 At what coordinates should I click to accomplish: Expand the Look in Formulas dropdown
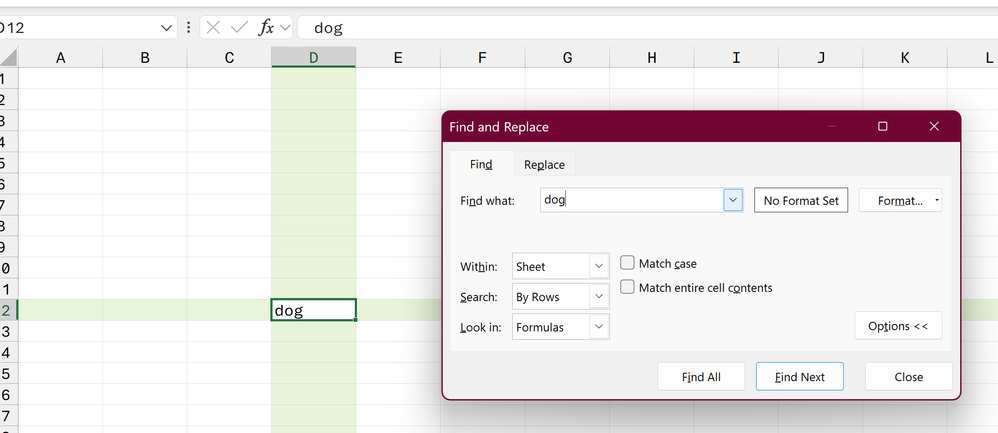click(599, 327)
